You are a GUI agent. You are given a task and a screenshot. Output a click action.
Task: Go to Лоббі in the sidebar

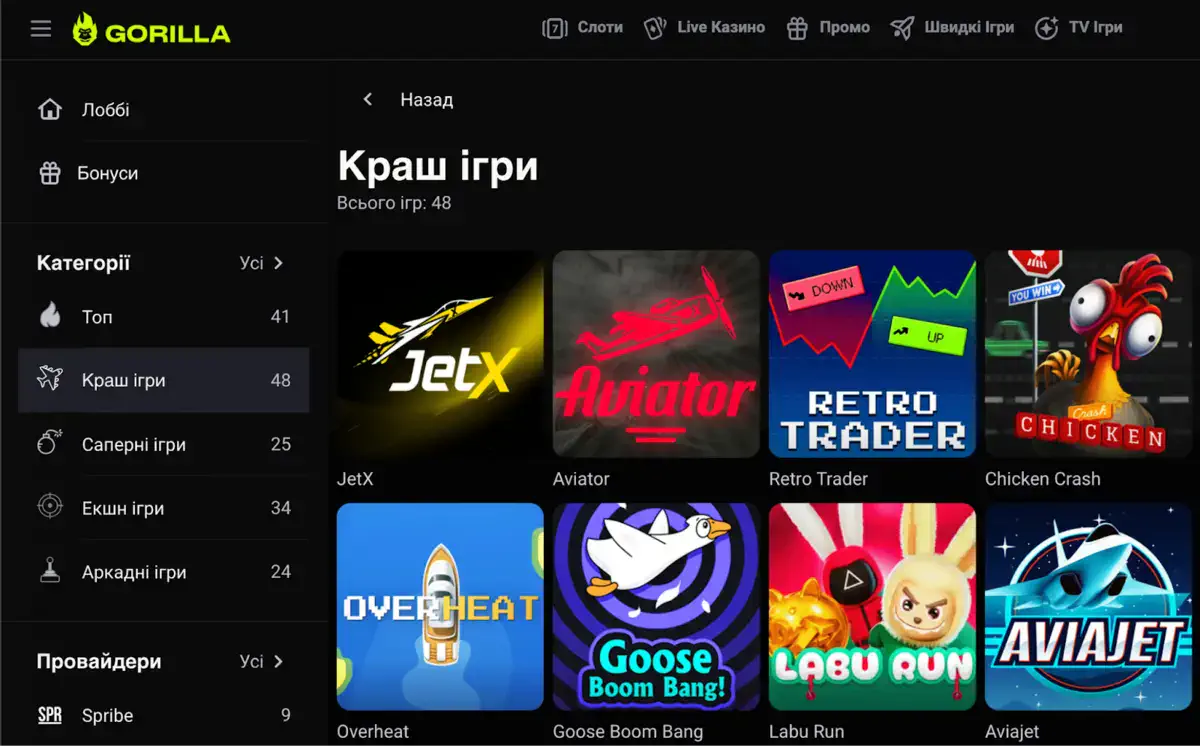coord(164,109)
